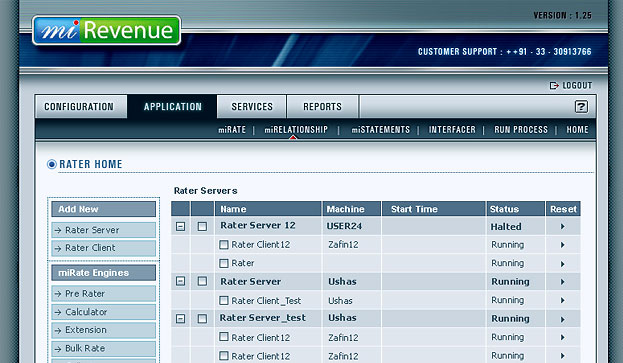Click the Reset column header
The height and width of the screenshot is (363, 623).
563,209
